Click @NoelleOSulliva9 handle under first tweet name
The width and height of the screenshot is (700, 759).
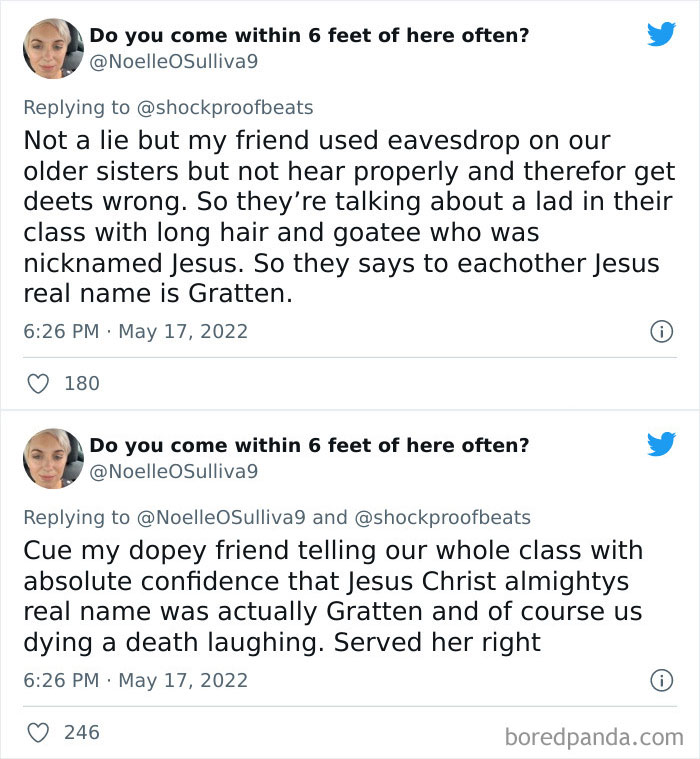click(x=174, y=60)
